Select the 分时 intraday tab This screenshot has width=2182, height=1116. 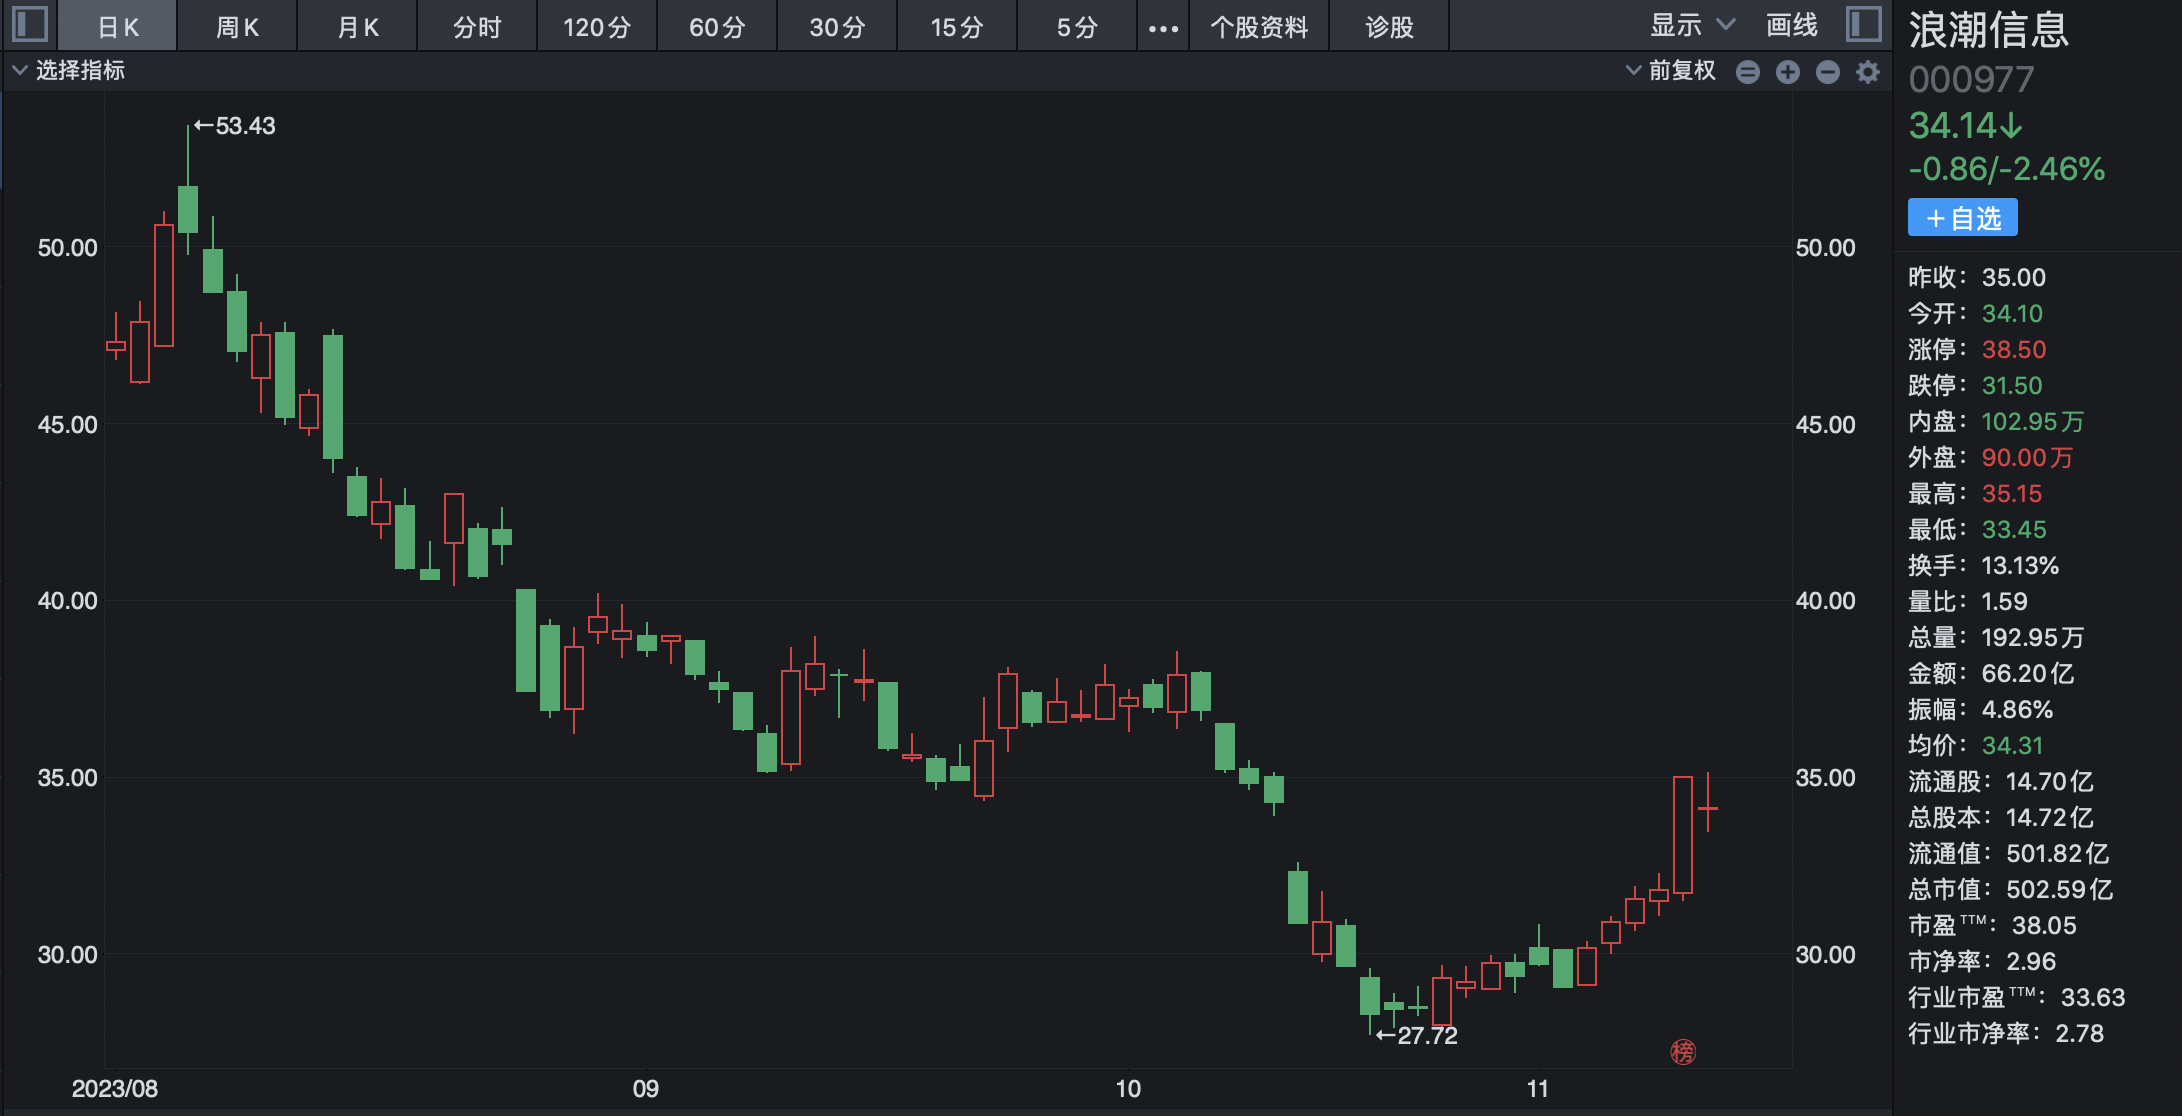[477, 27]
